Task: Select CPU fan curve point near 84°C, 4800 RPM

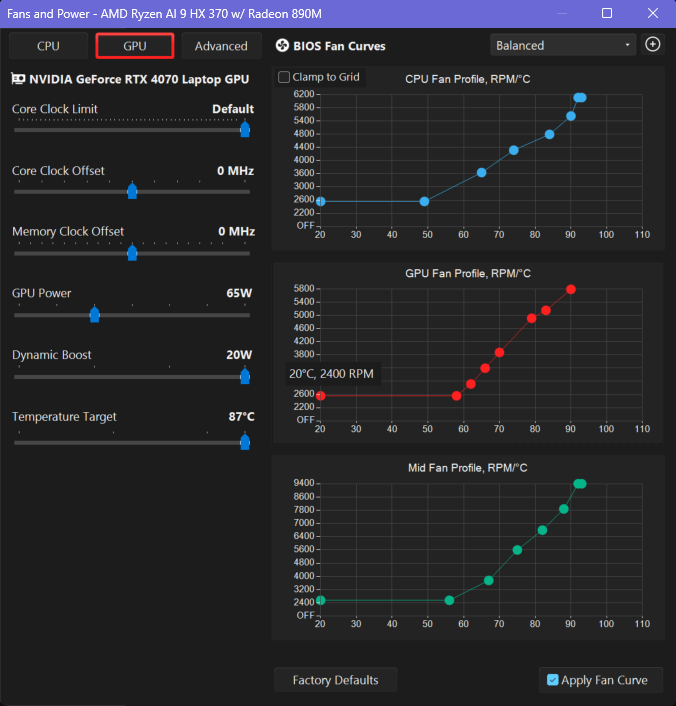Action: 549,134
